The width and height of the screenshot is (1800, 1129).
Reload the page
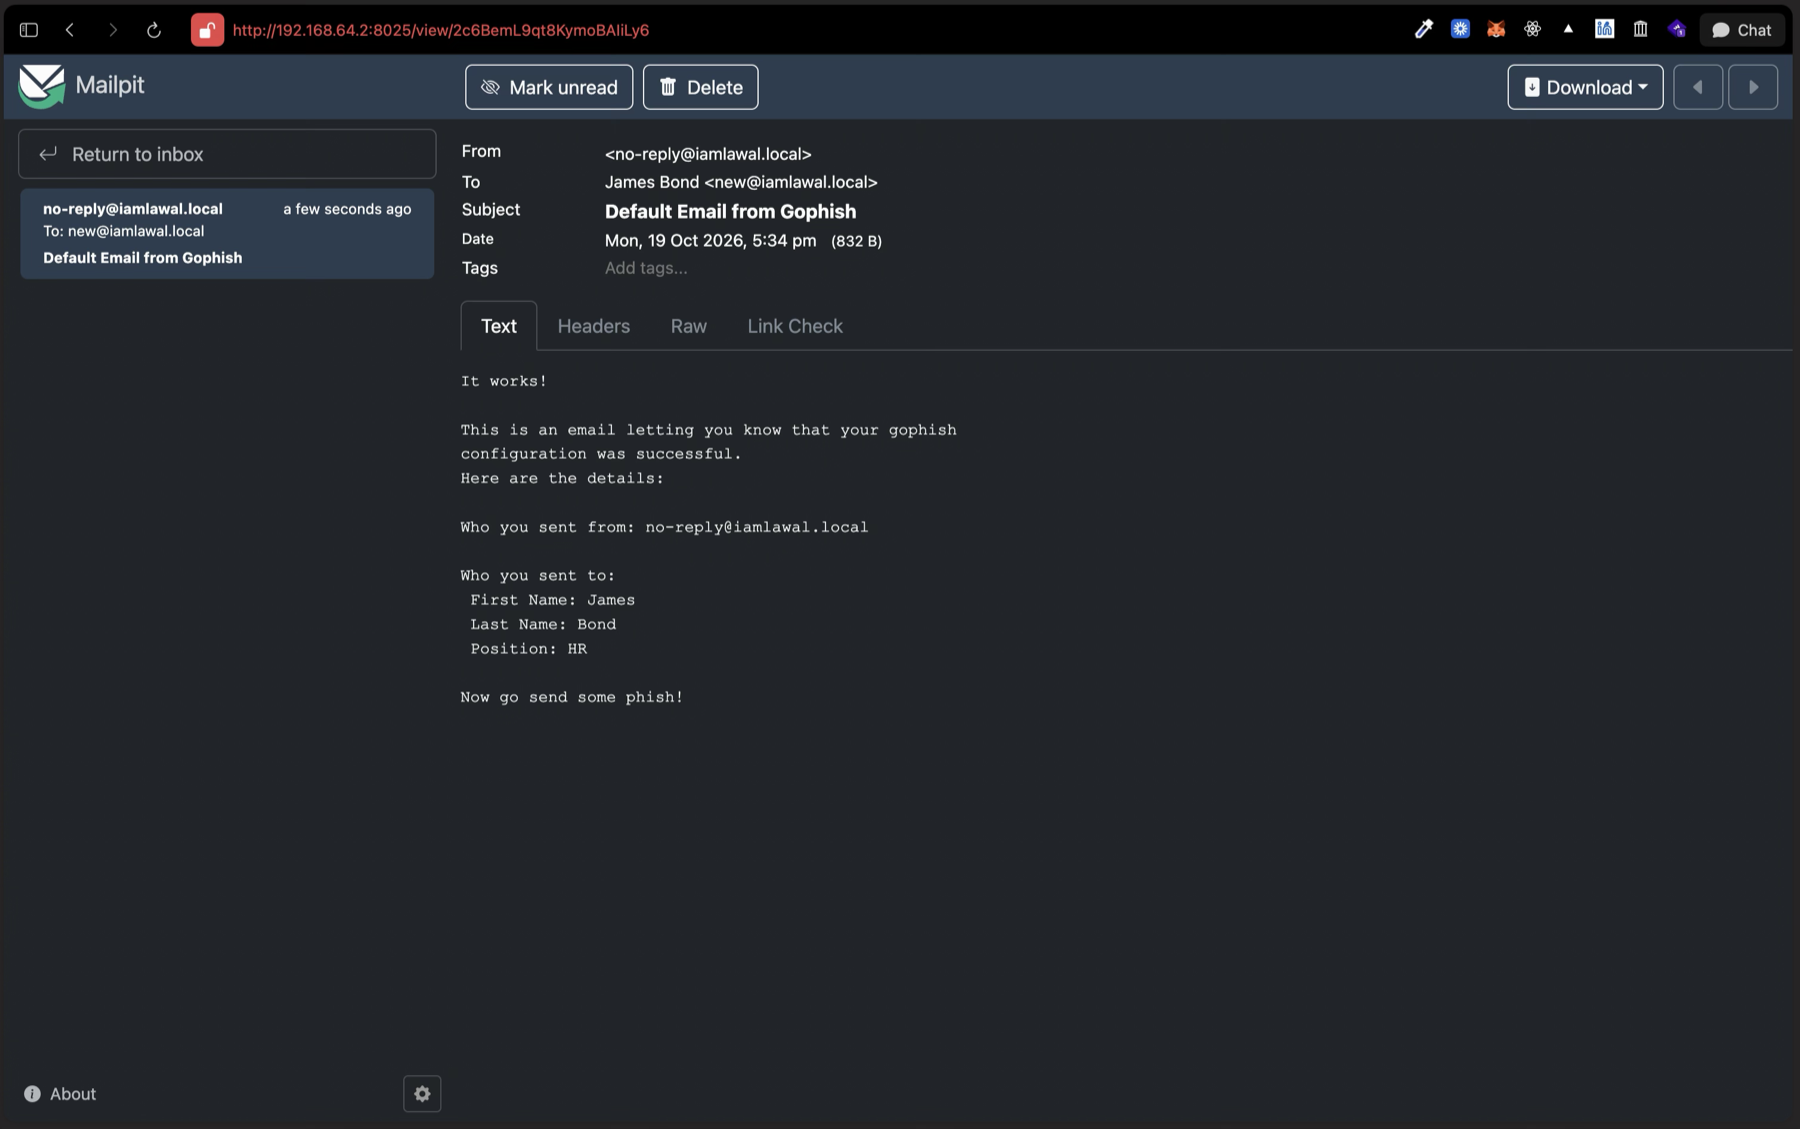(154, 30)
